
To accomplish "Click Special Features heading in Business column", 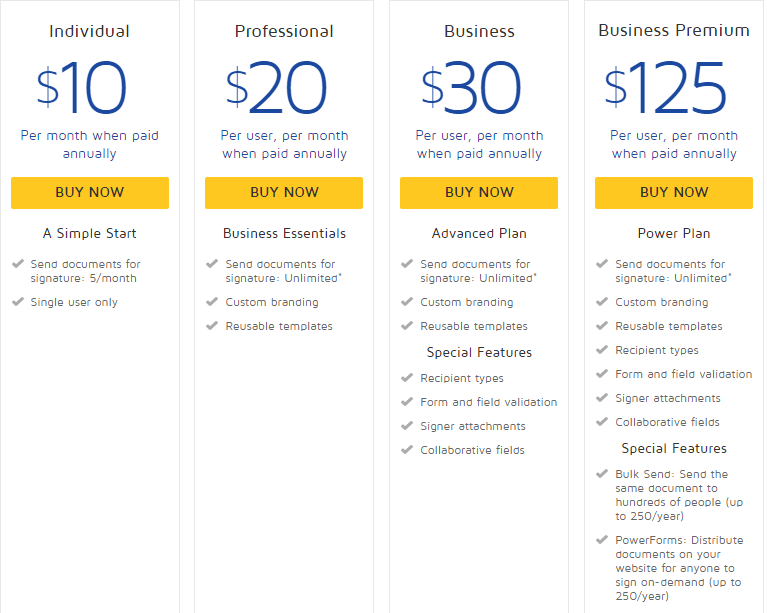I will pos(479,352).
